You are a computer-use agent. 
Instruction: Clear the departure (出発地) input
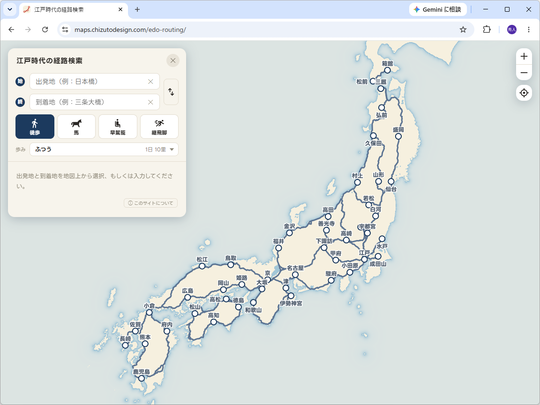[x=150, y=82]
